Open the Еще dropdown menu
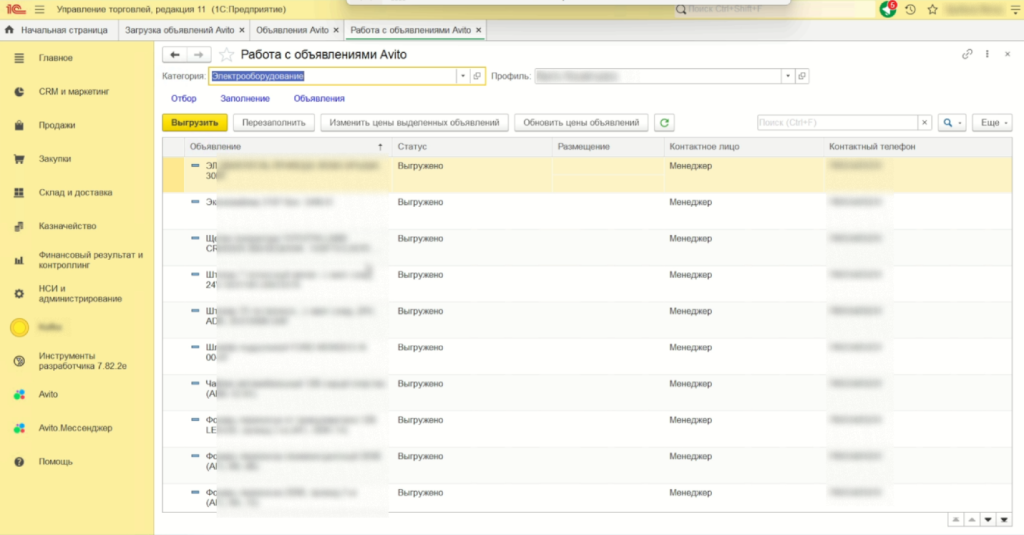Screen dimensions: 1024x535 [993, 123]
